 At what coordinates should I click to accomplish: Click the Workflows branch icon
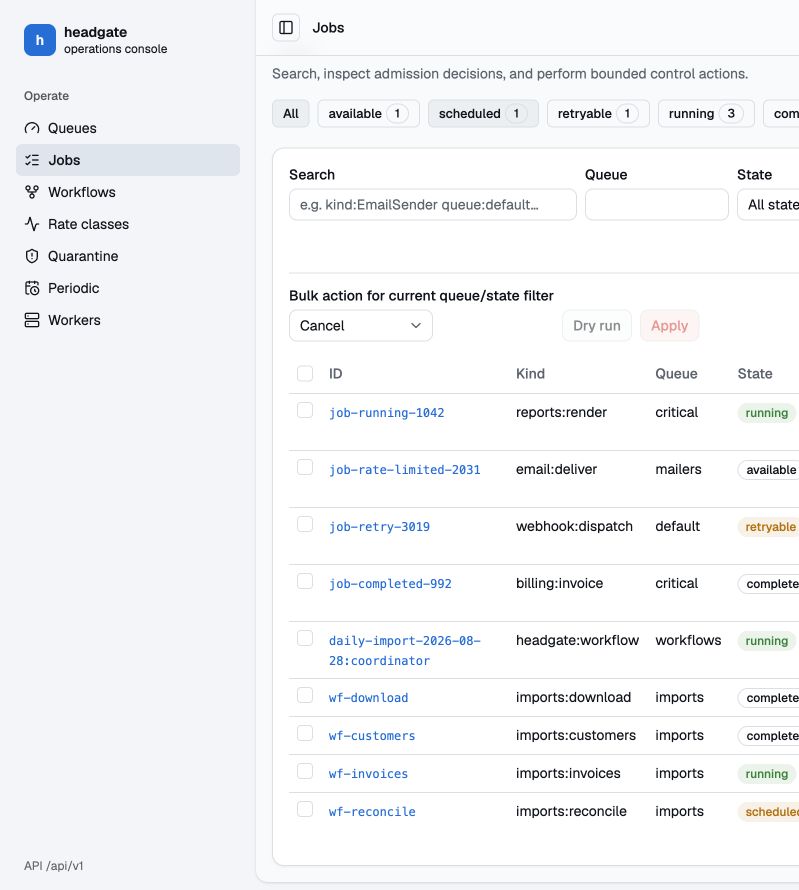pos(32,192)
